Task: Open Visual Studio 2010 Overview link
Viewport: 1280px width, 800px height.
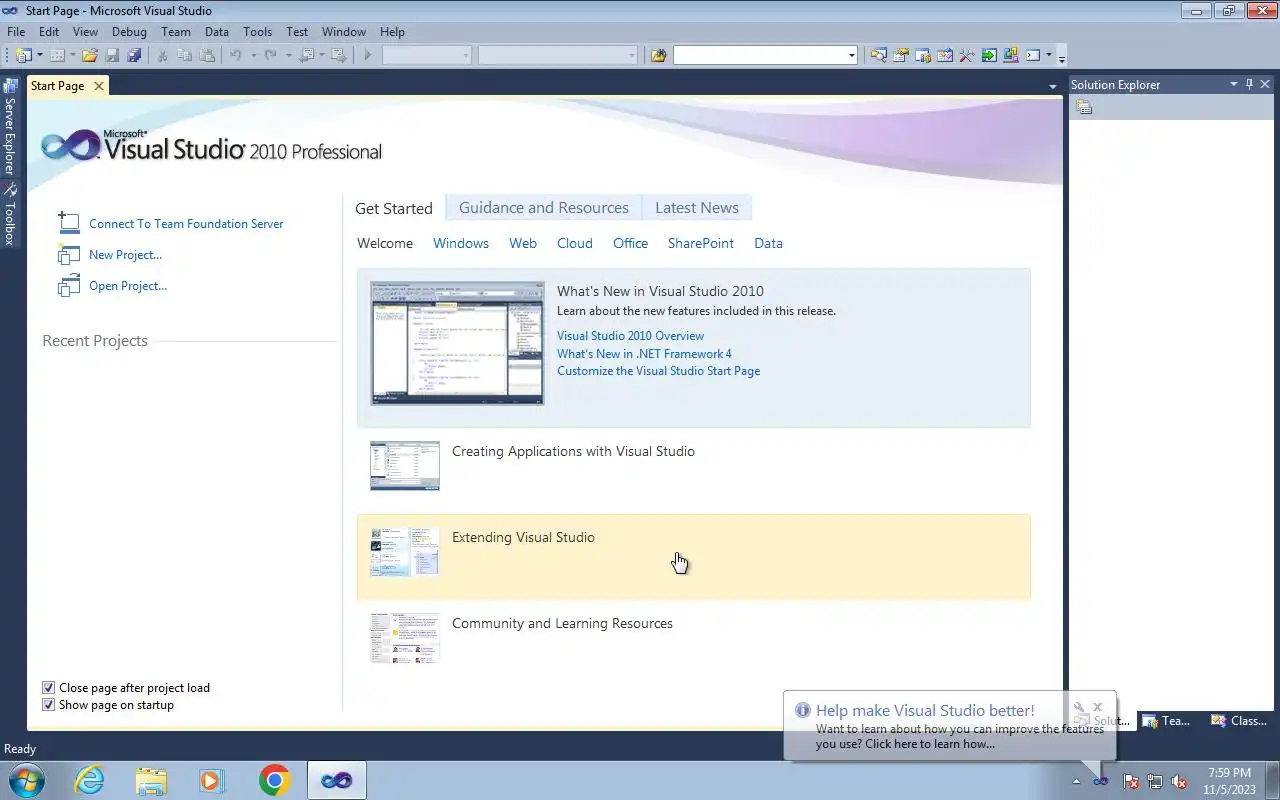Action: pos(630,336)
